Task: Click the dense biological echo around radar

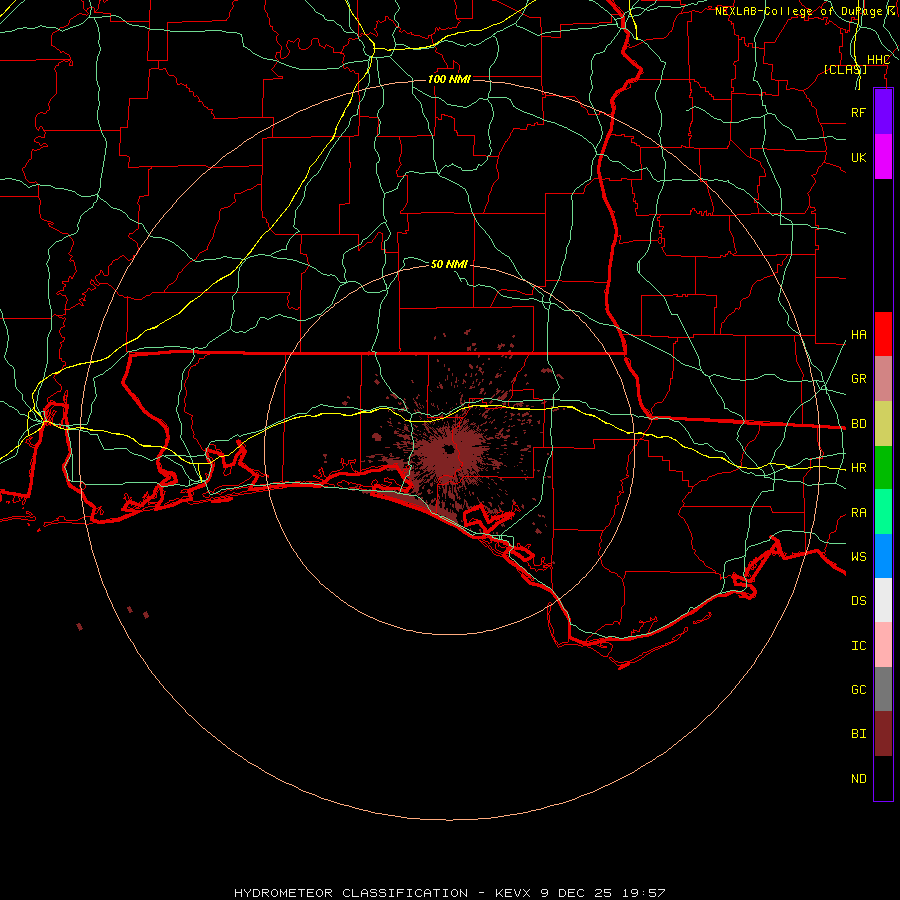Action: point(449,451)
